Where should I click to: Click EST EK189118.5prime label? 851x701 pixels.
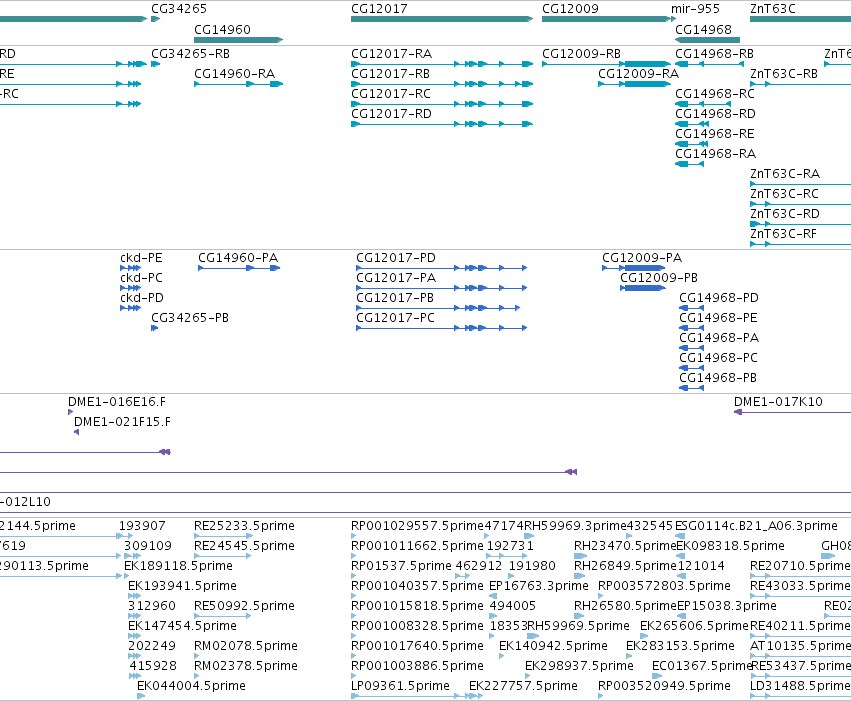179,566
